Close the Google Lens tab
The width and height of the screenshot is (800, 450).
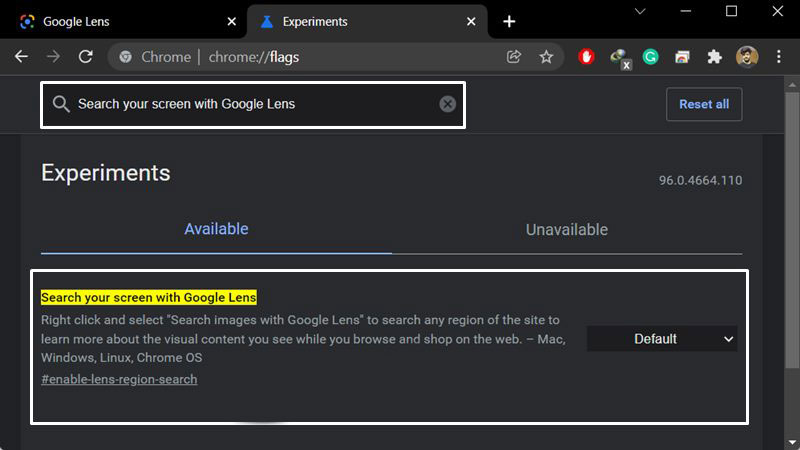[232, 21]
